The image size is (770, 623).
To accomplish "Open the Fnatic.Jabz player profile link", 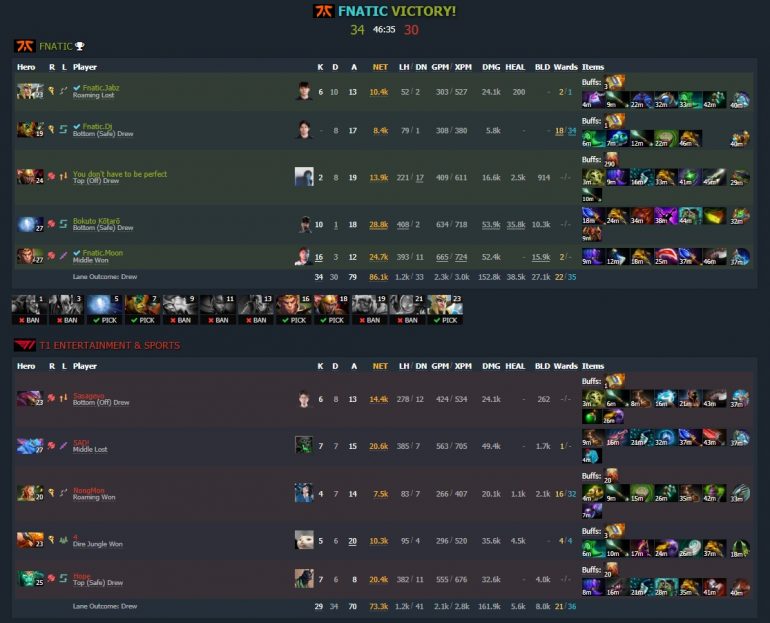I will [x=101, y=87].
